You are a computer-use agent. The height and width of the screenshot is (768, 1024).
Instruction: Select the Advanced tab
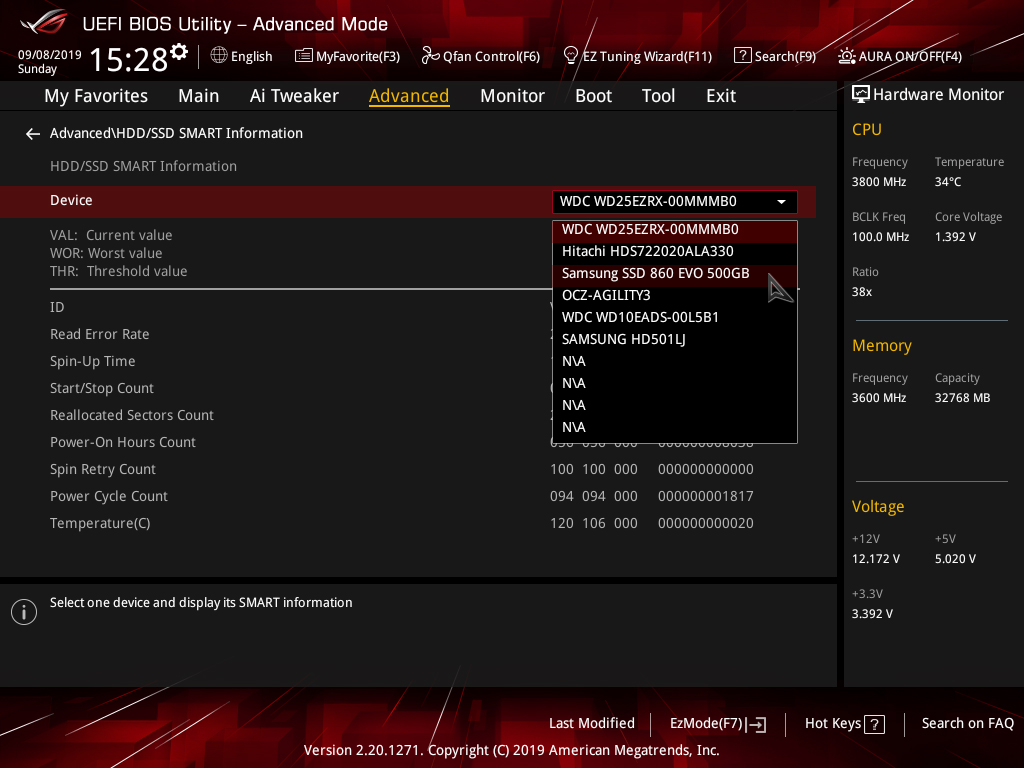tap(409, 96)
